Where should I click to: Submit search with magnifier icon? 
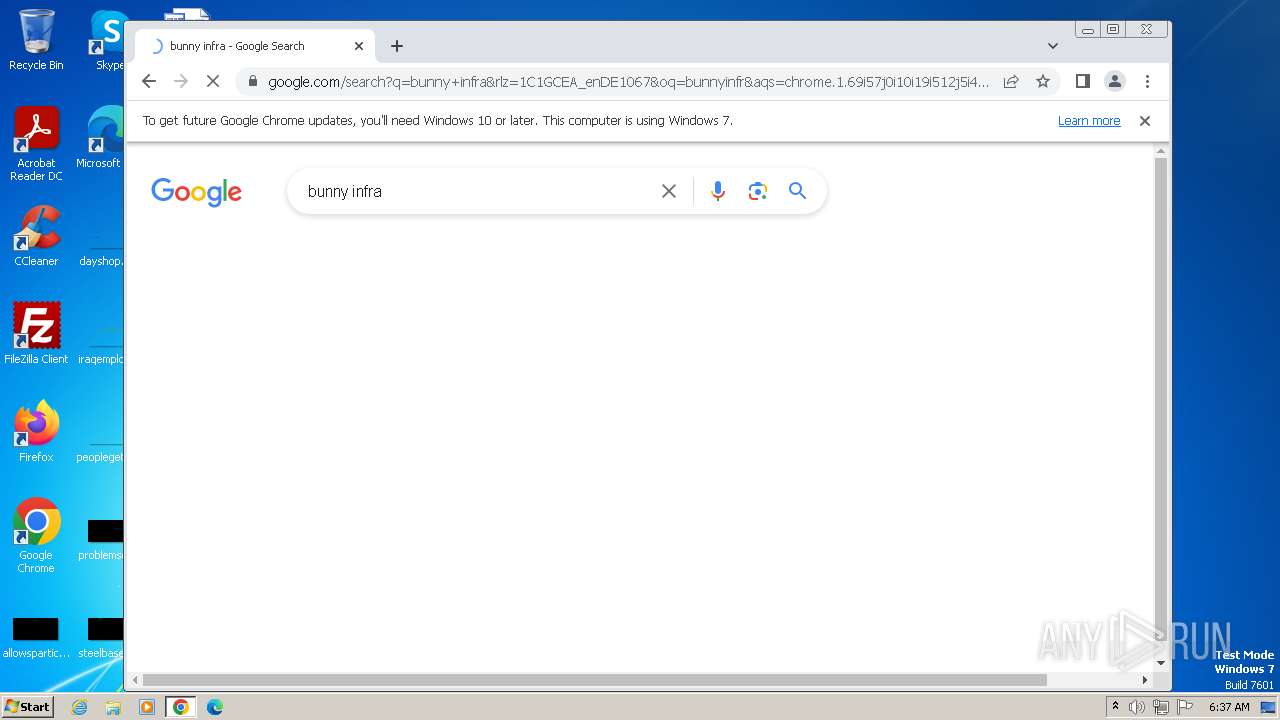click(x=797, y=191)
